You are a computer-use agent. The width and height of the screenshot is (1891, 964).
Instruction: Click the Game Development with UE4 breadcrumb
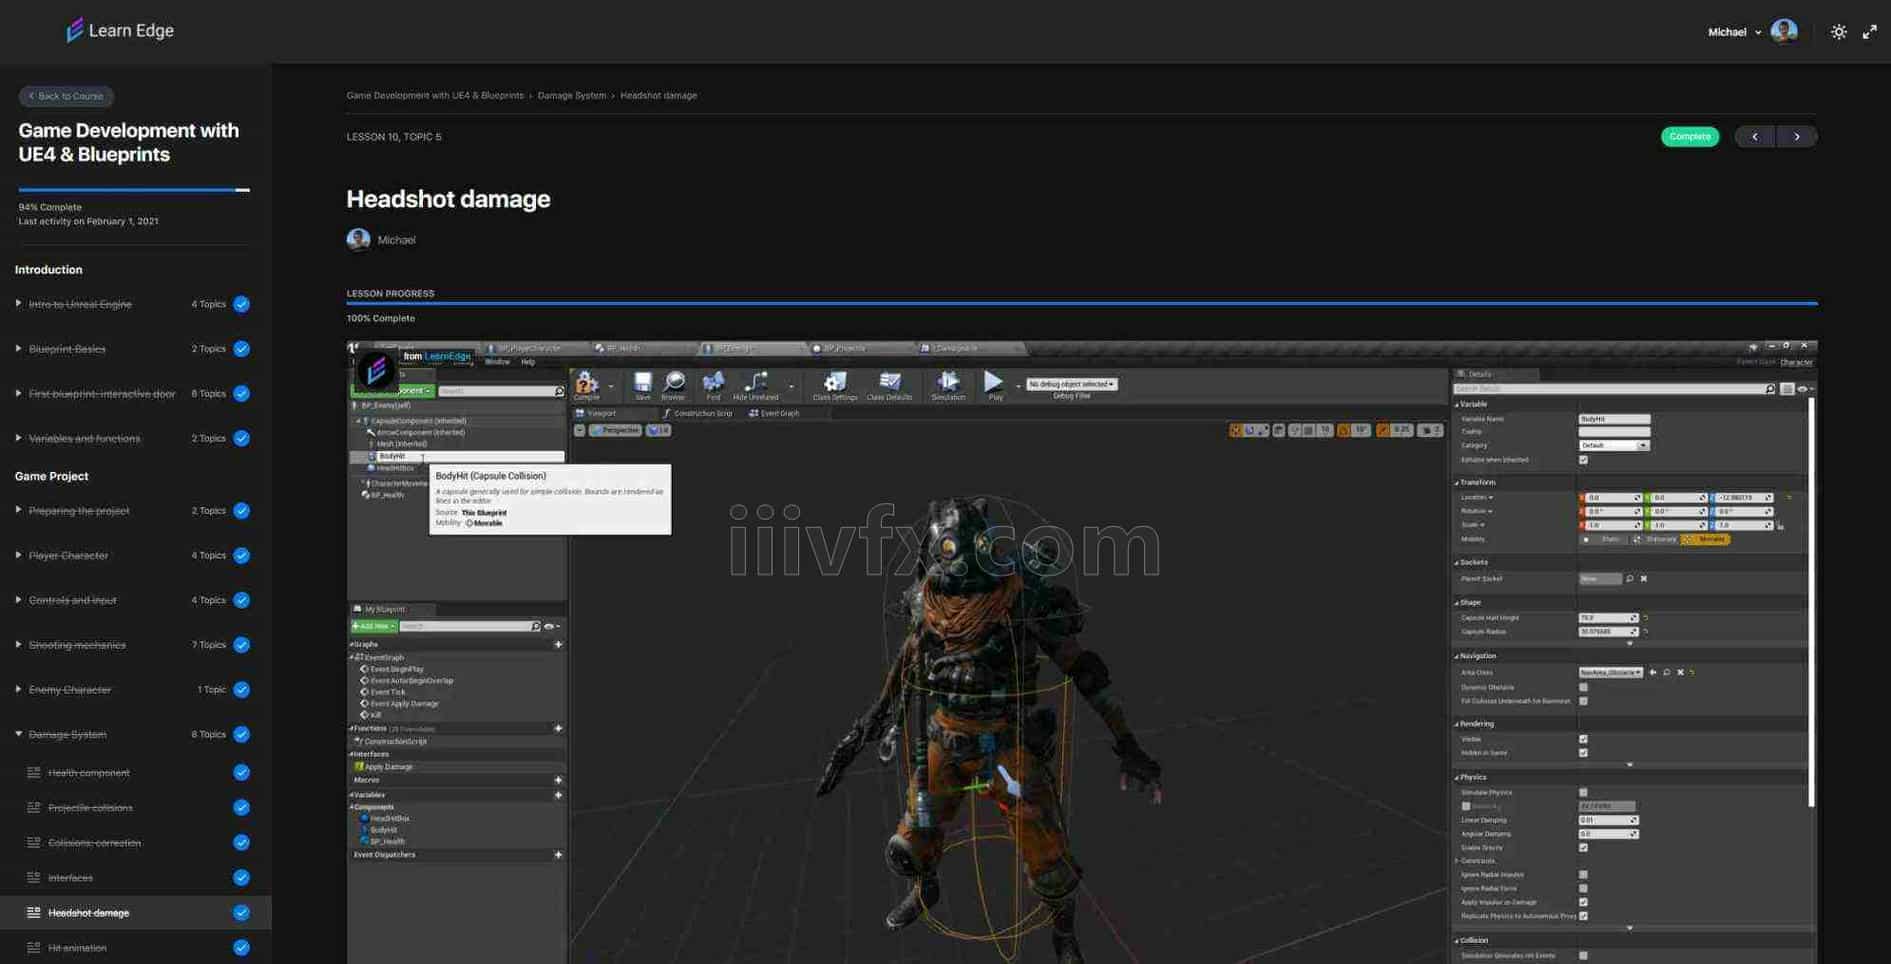[x=435, y=96]
